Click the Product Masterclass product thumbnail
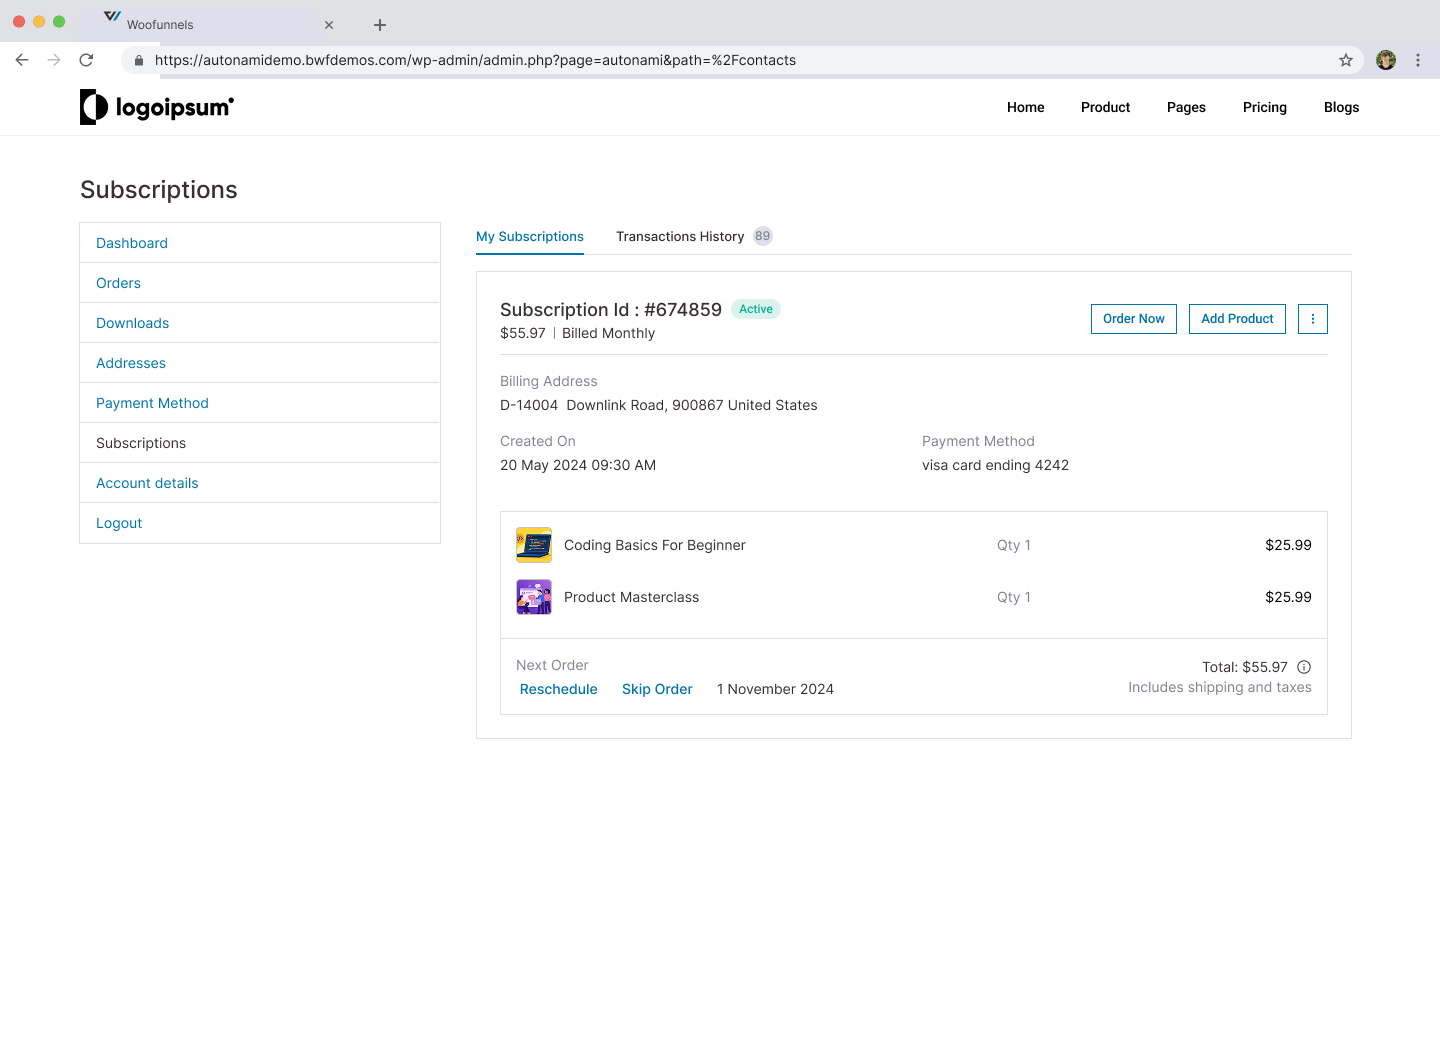 tap(534, 596)
